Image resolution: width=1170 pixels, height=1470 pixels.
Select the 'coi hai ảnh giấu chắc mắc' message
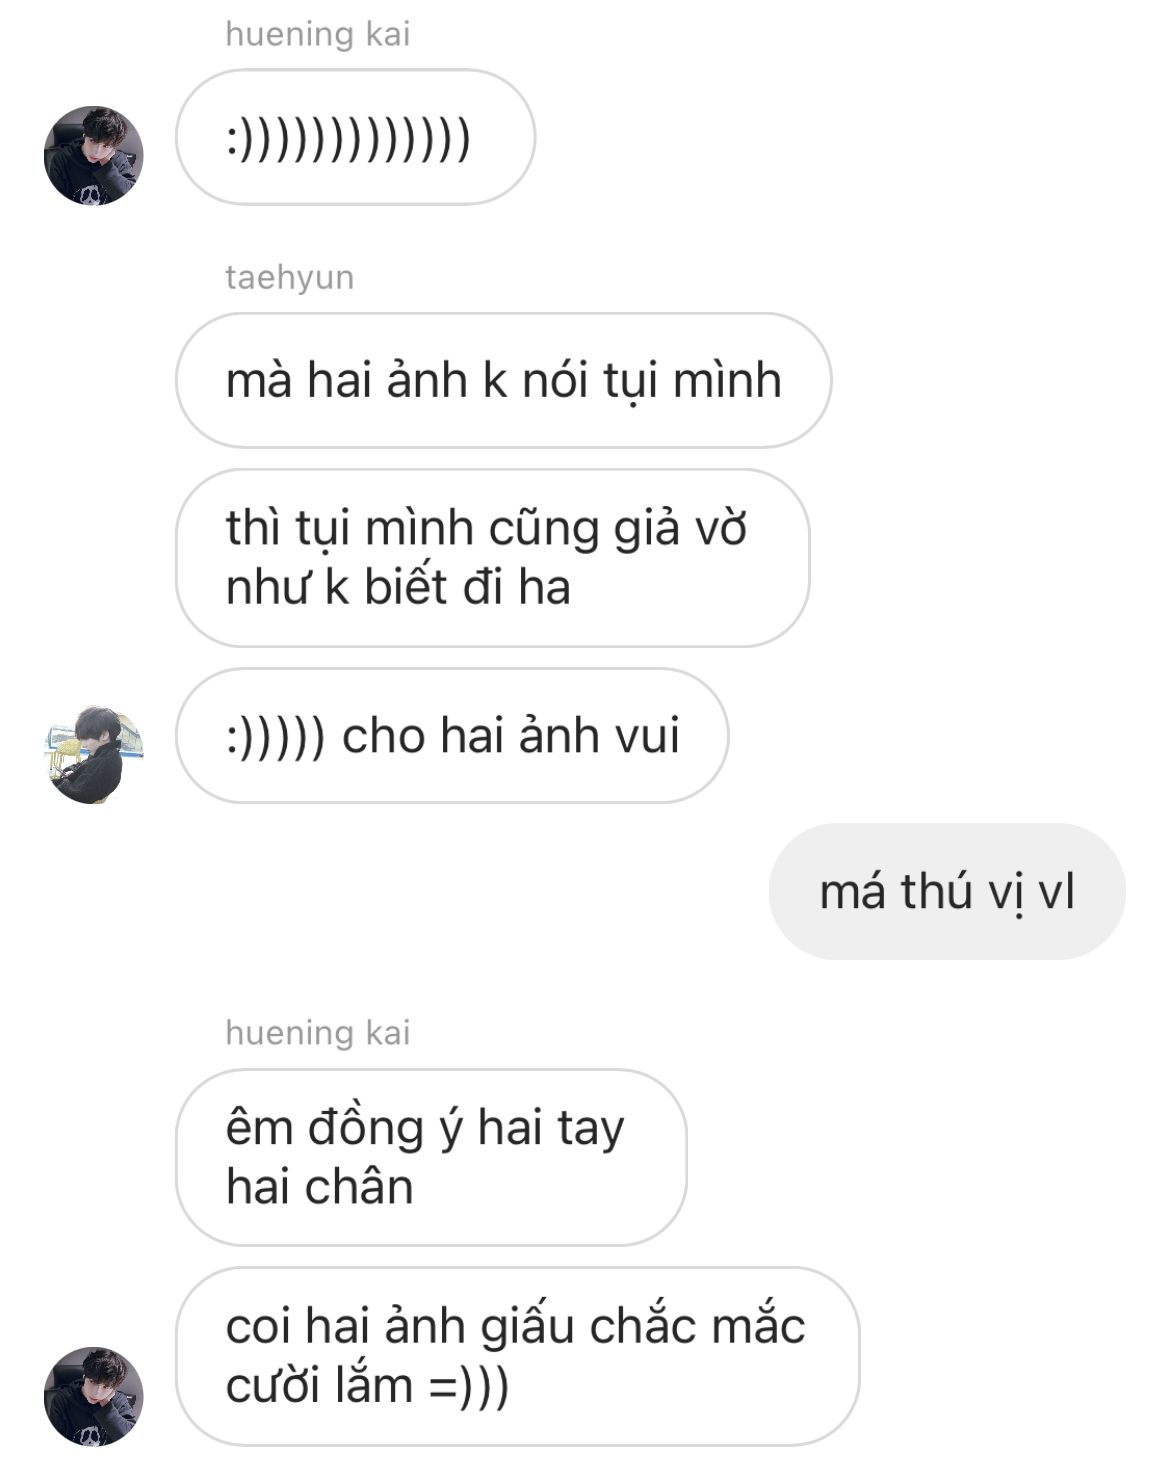tap(518, 1356)
